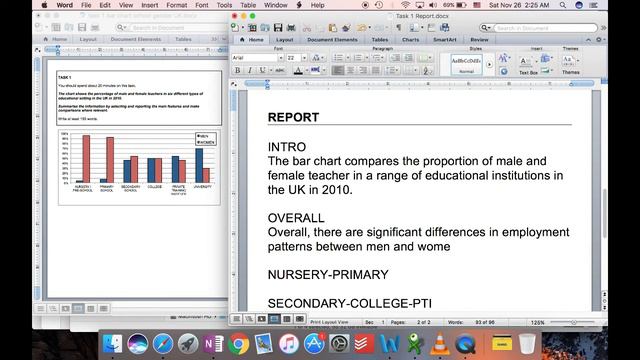Viewport: 640px width, 360px height.
Task: Justify paragraph text
Action: pos(376,70)
